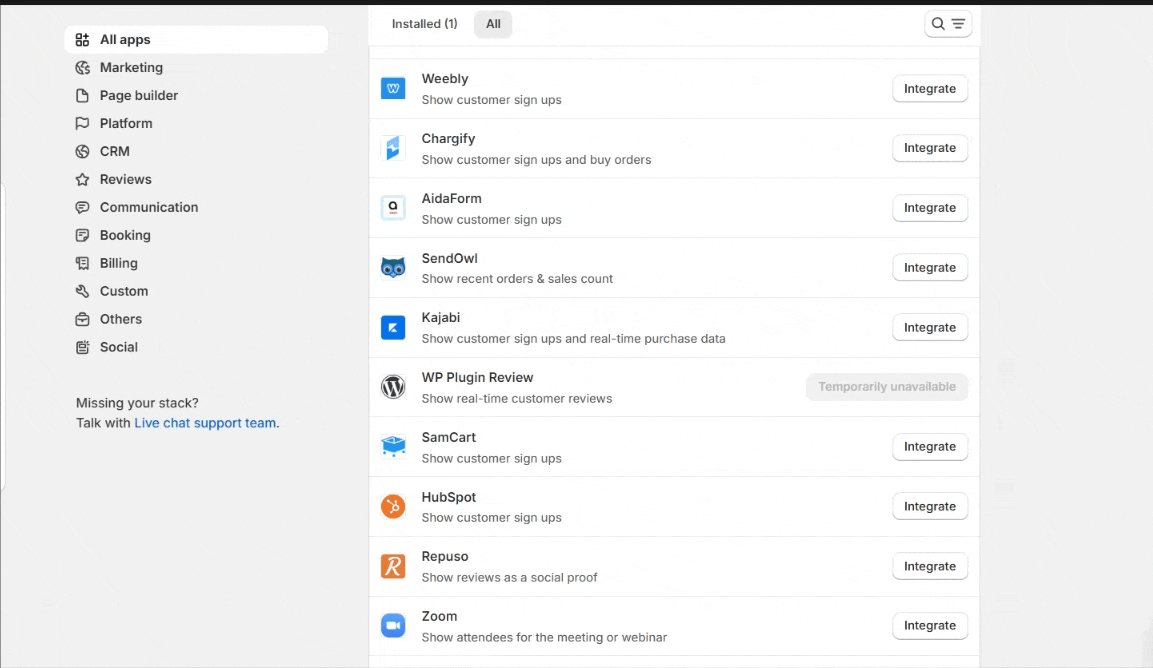Click the AidaForm app logo
The image size is (1153, 668).
(x=393, y=207)
